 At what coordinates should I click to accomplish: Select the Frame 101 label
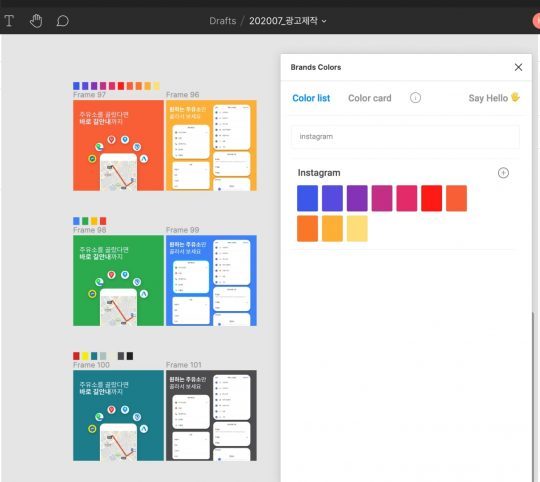(184, 365)
